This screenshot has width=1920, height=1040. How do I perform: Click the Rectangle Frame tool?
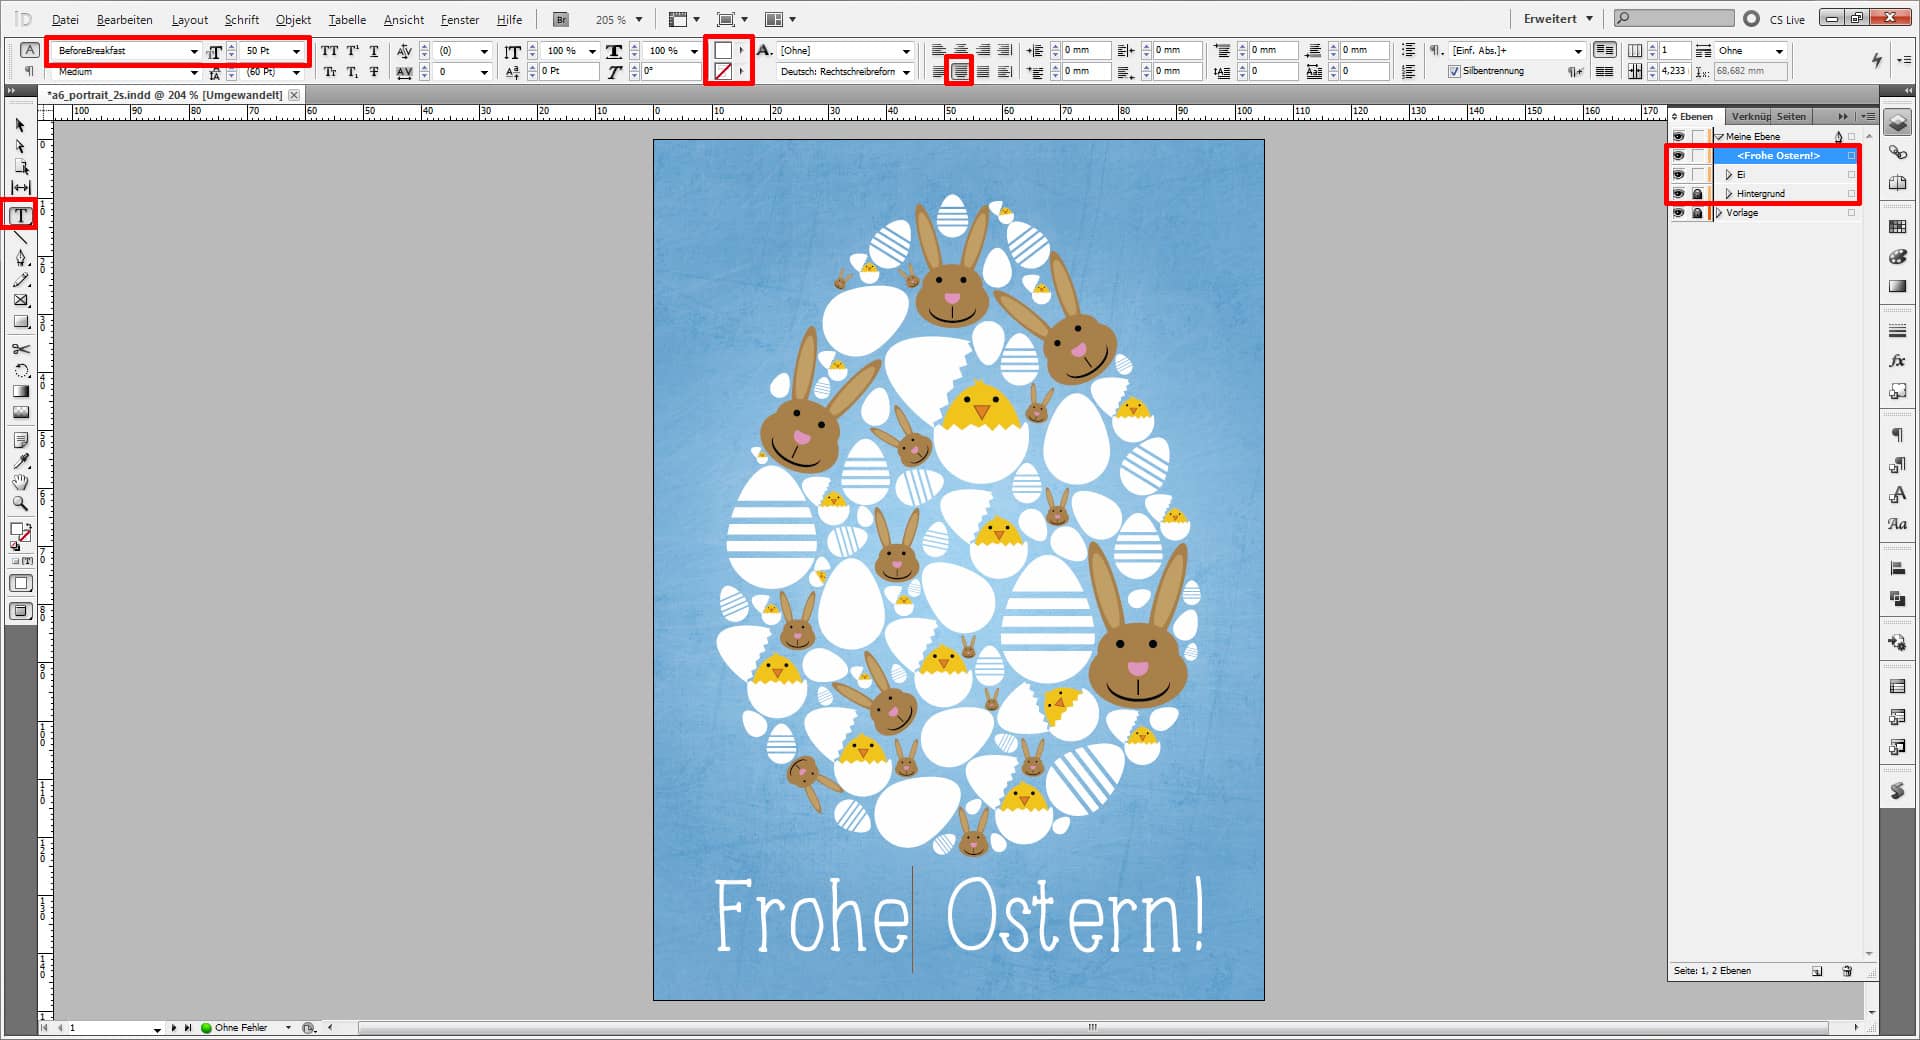coord(20,300)
